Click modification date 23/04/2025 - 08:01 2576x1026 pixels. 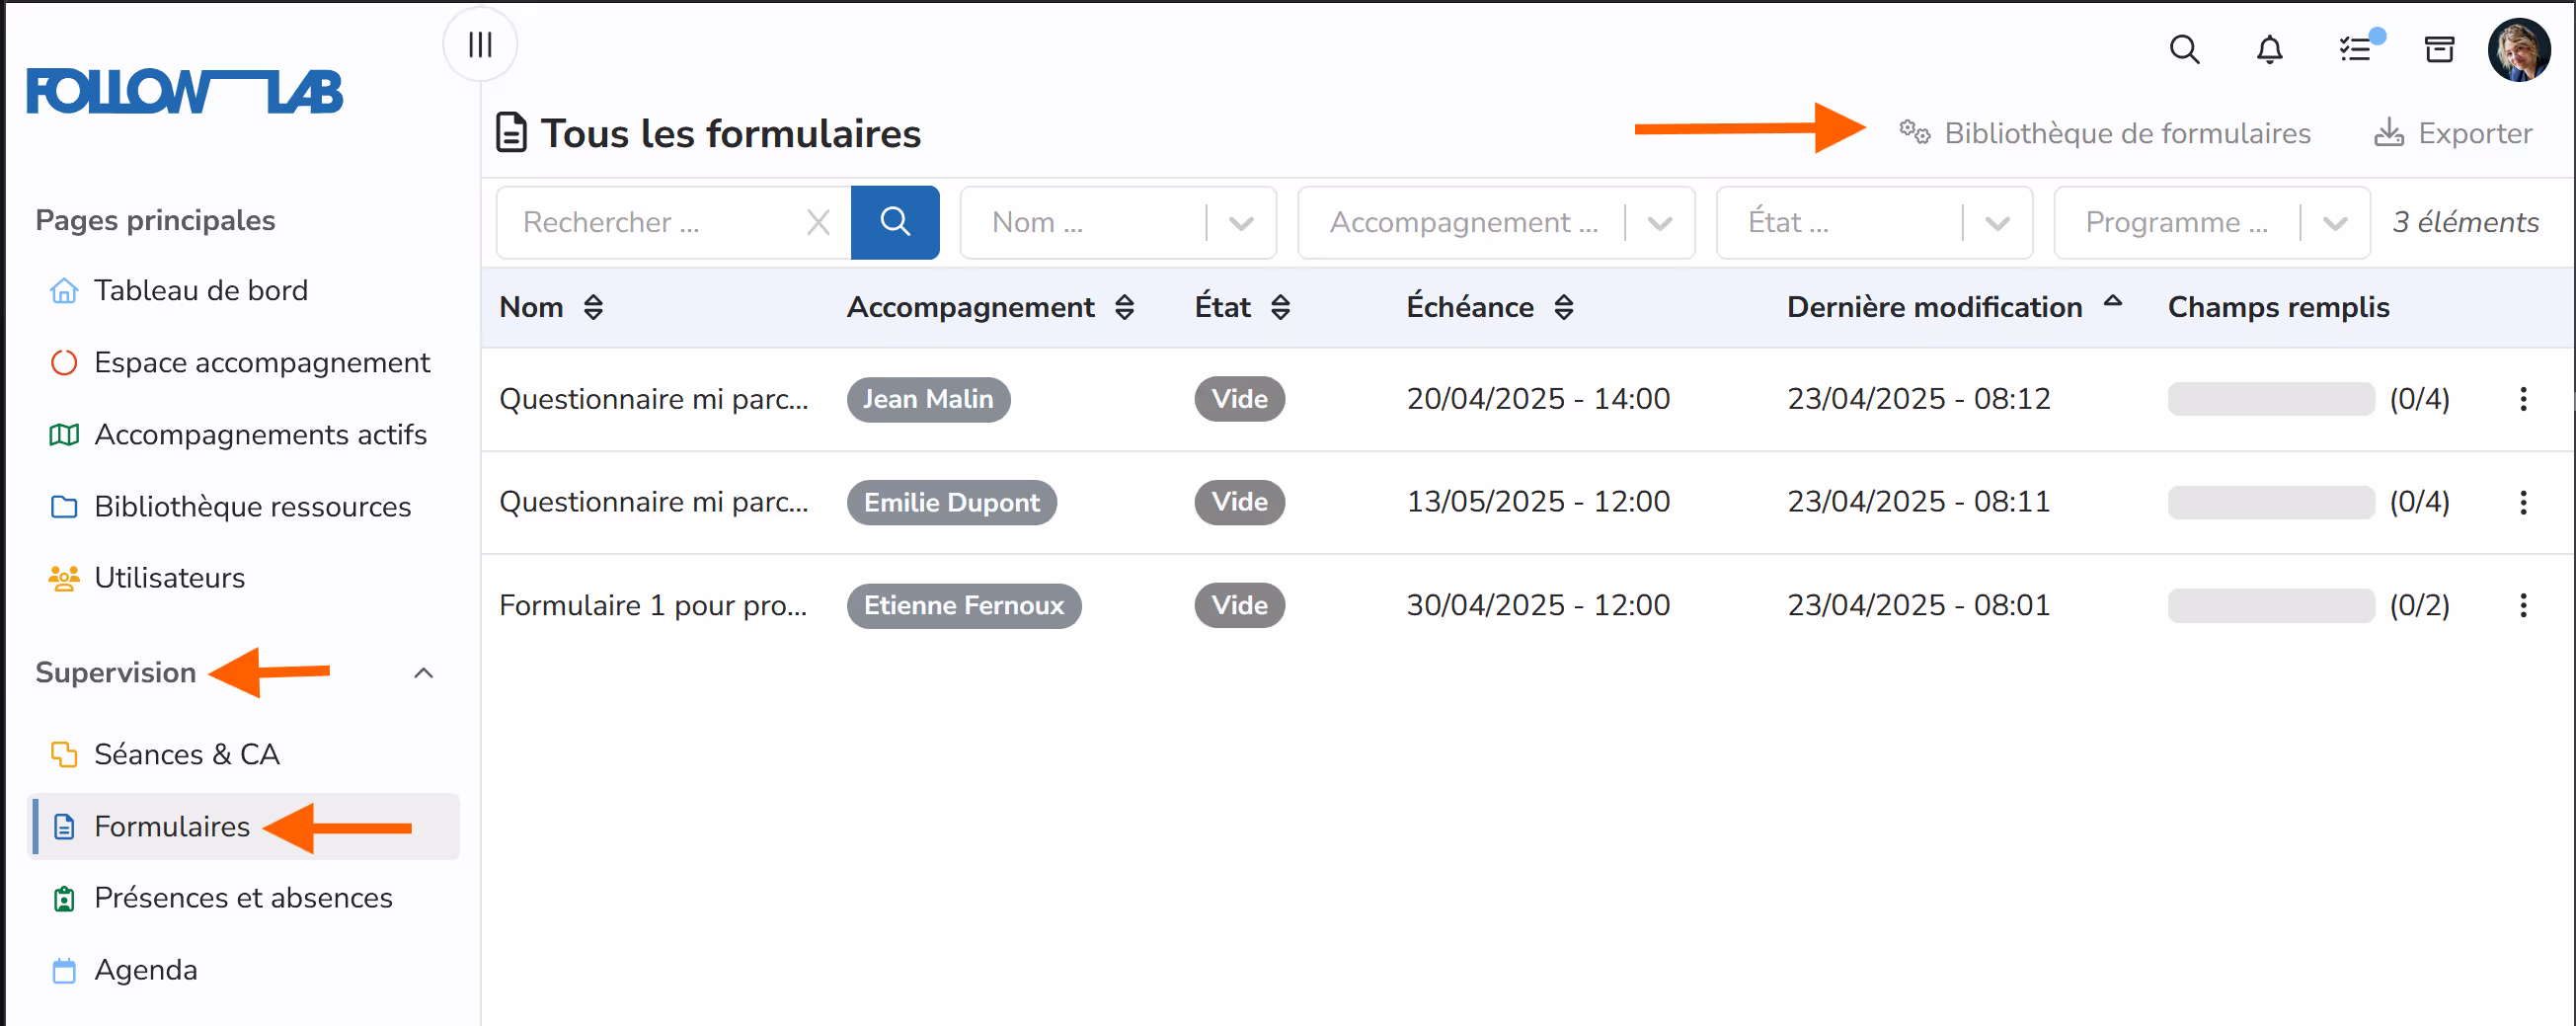click(1918, 605)
